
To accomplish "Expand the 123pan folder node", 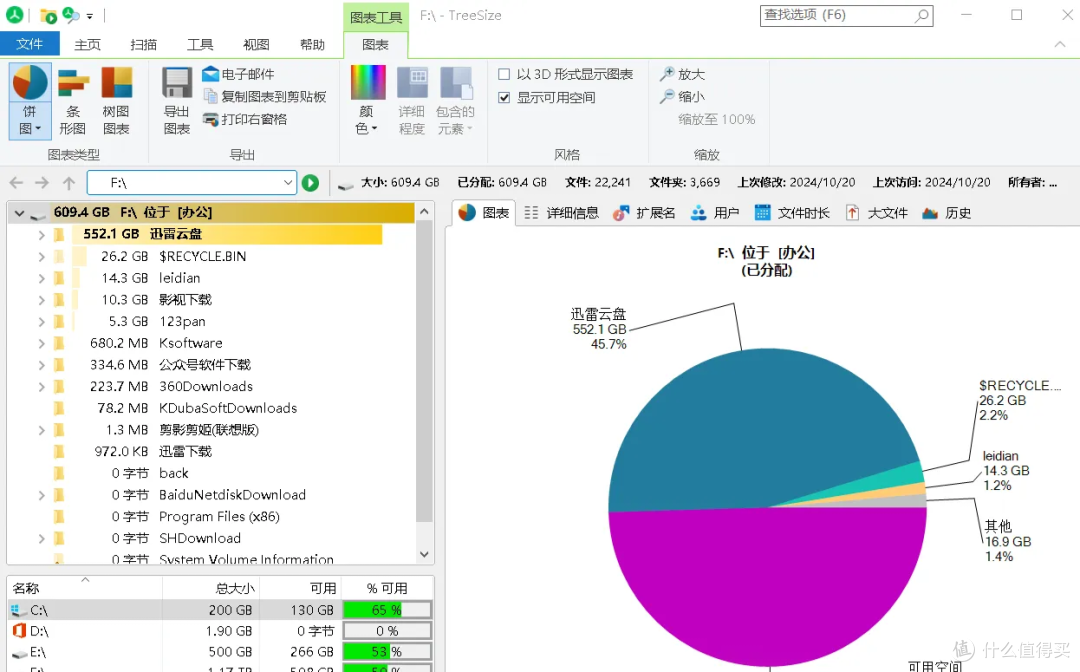I will (41, 322).
